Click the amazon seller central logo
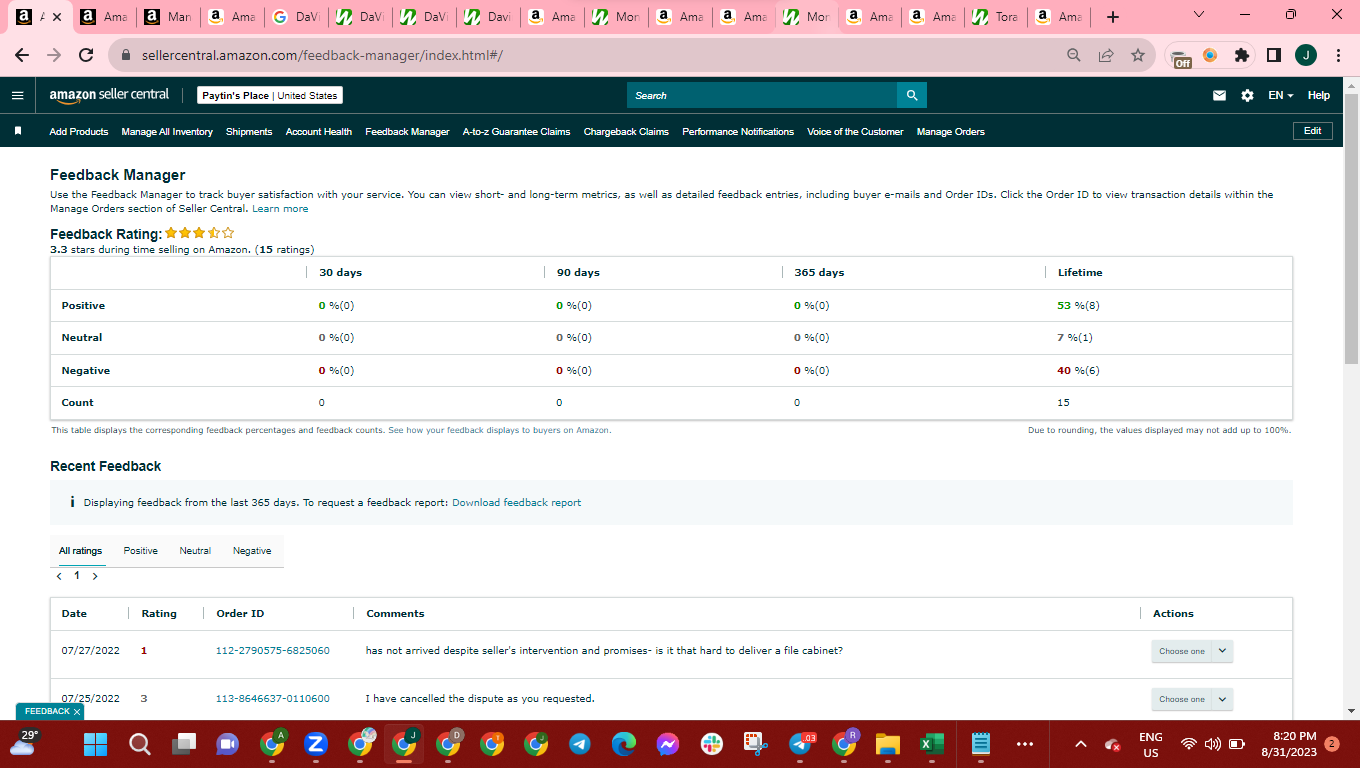The width and height of the screenshot is (1360, 768). [110, 95]
